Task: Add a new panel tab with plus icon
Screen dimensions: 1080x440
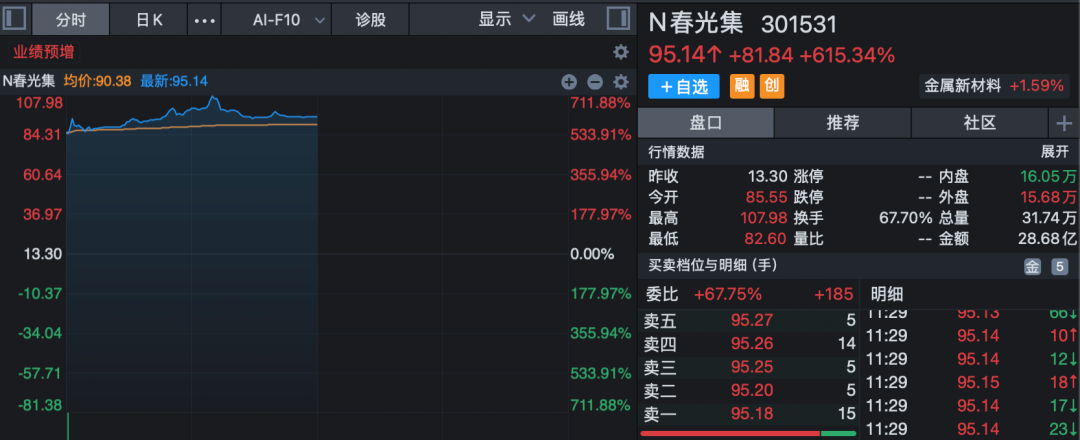Action: click(1064, 123)
